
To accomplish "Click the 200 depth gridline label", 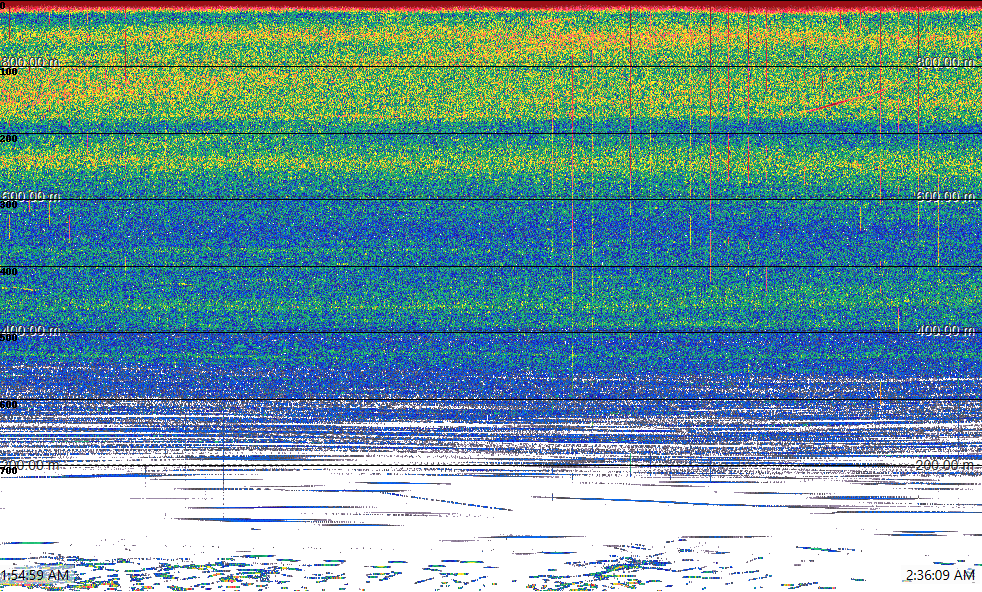I will click(x=9, y=138).
